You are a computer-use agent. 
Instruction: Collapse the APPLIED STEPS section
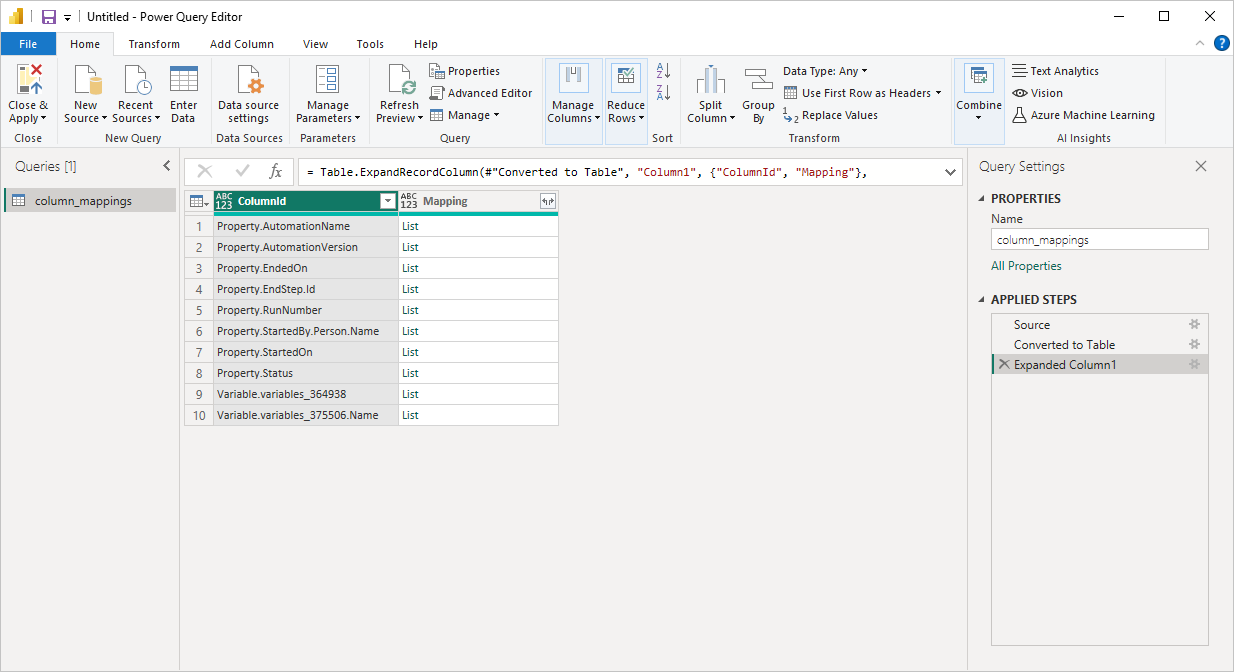pyautogui.click(x=982, y=299)
